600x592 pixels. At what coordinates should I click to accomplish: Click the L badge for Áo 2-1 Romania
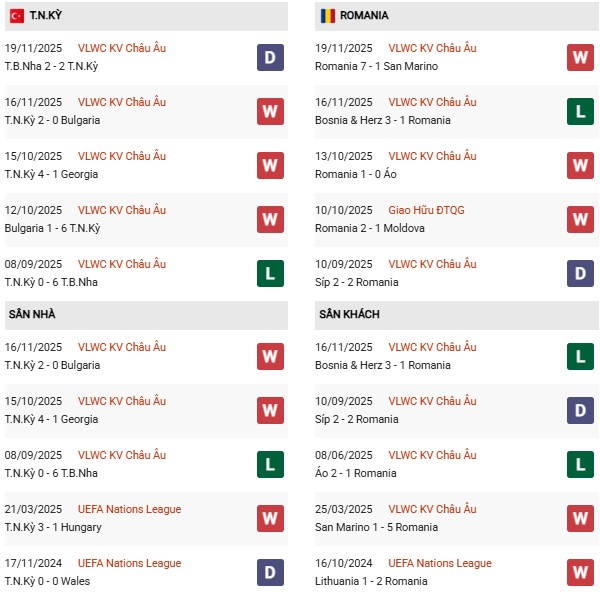[x=580, y=464]
